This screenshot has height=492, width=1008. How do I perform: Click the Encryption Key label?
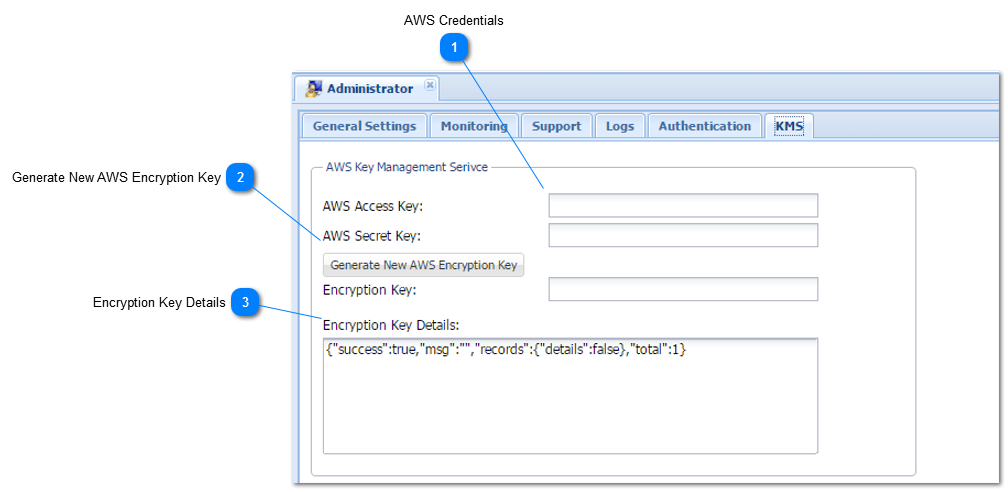click(x=370, y=290)
